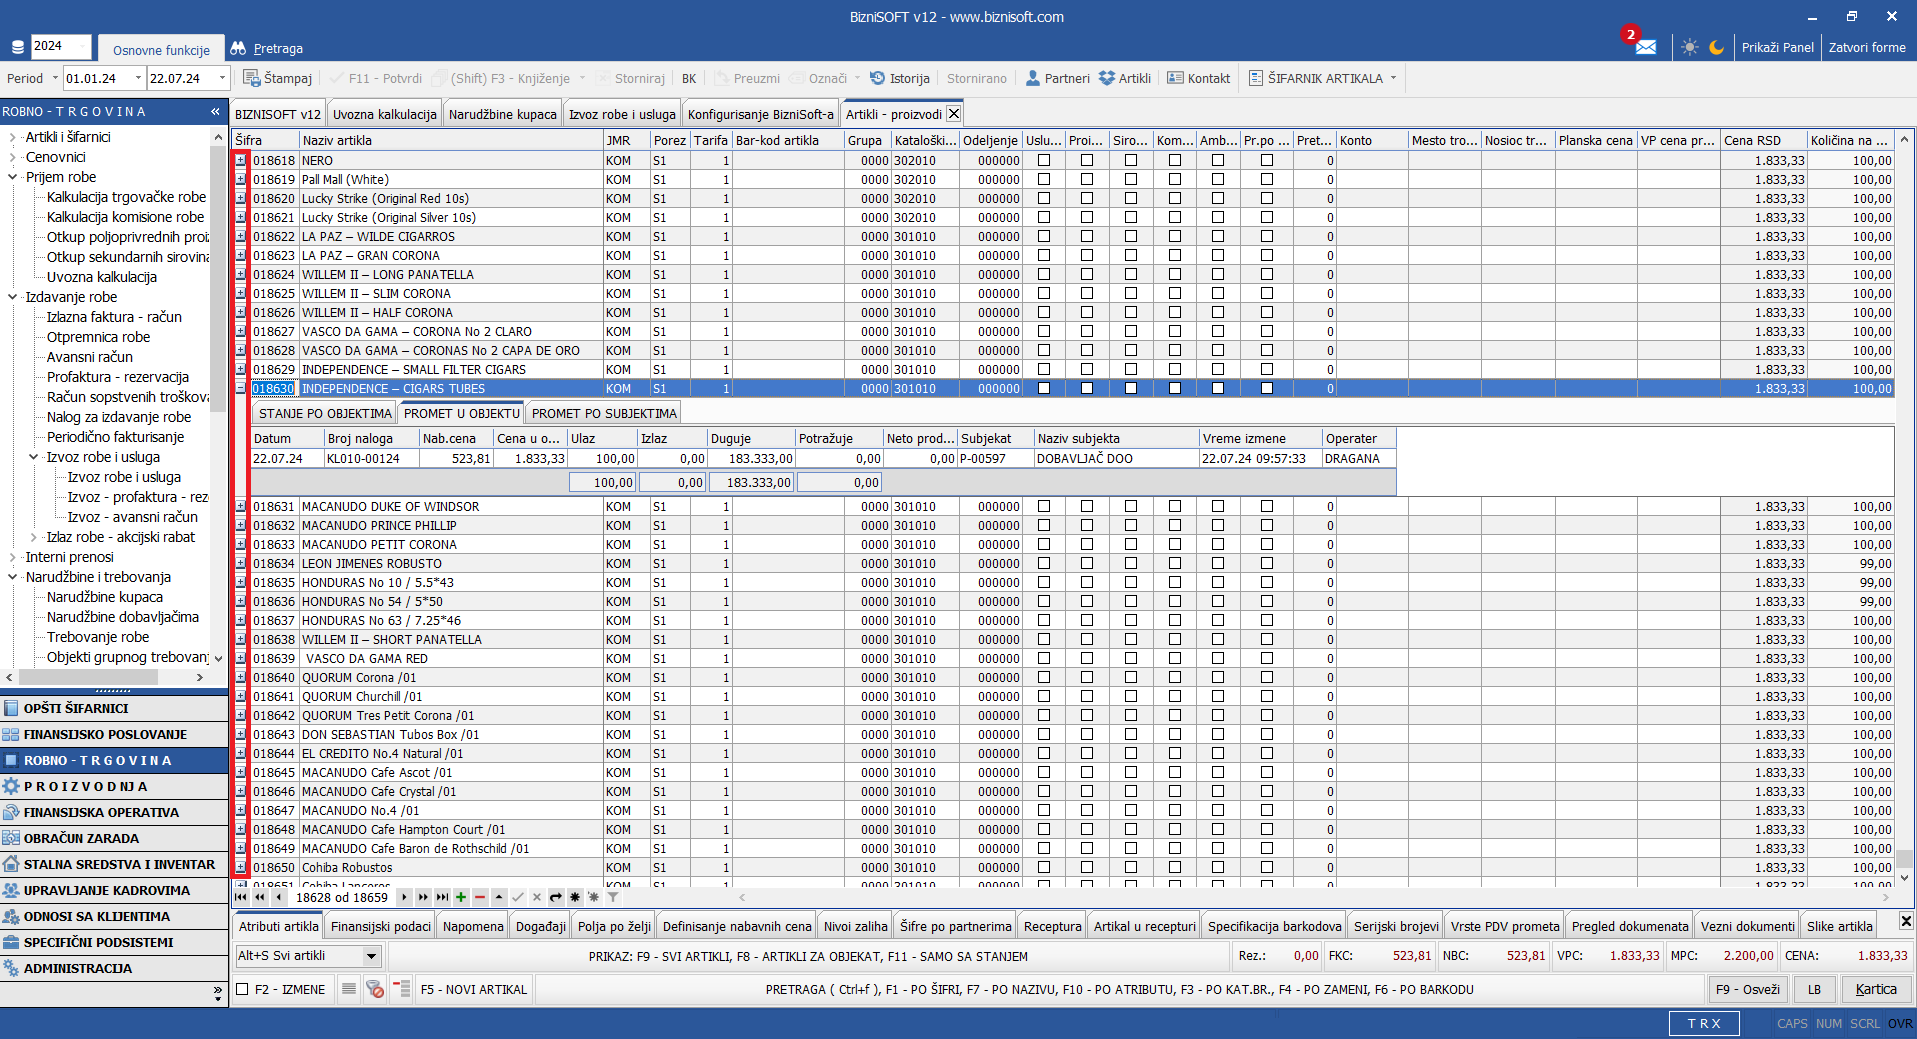
Task: Open the Alt+S Svi artikli dropdown
Action: 371,956
